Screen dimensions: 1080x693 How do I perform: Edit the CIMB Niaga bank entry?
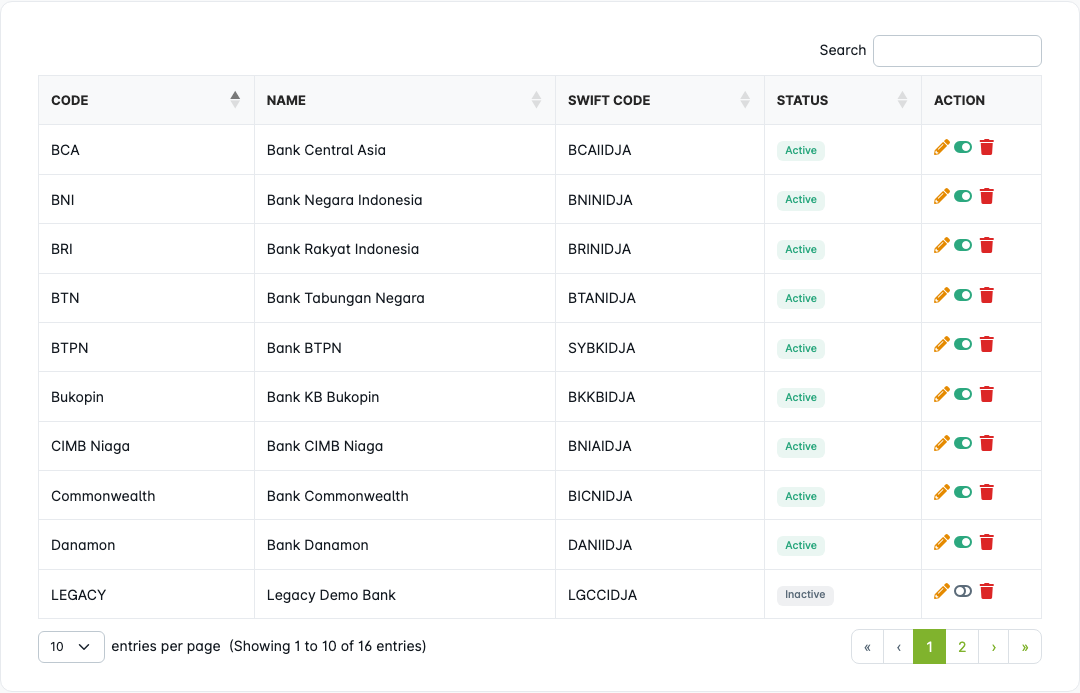pos(941,444)
